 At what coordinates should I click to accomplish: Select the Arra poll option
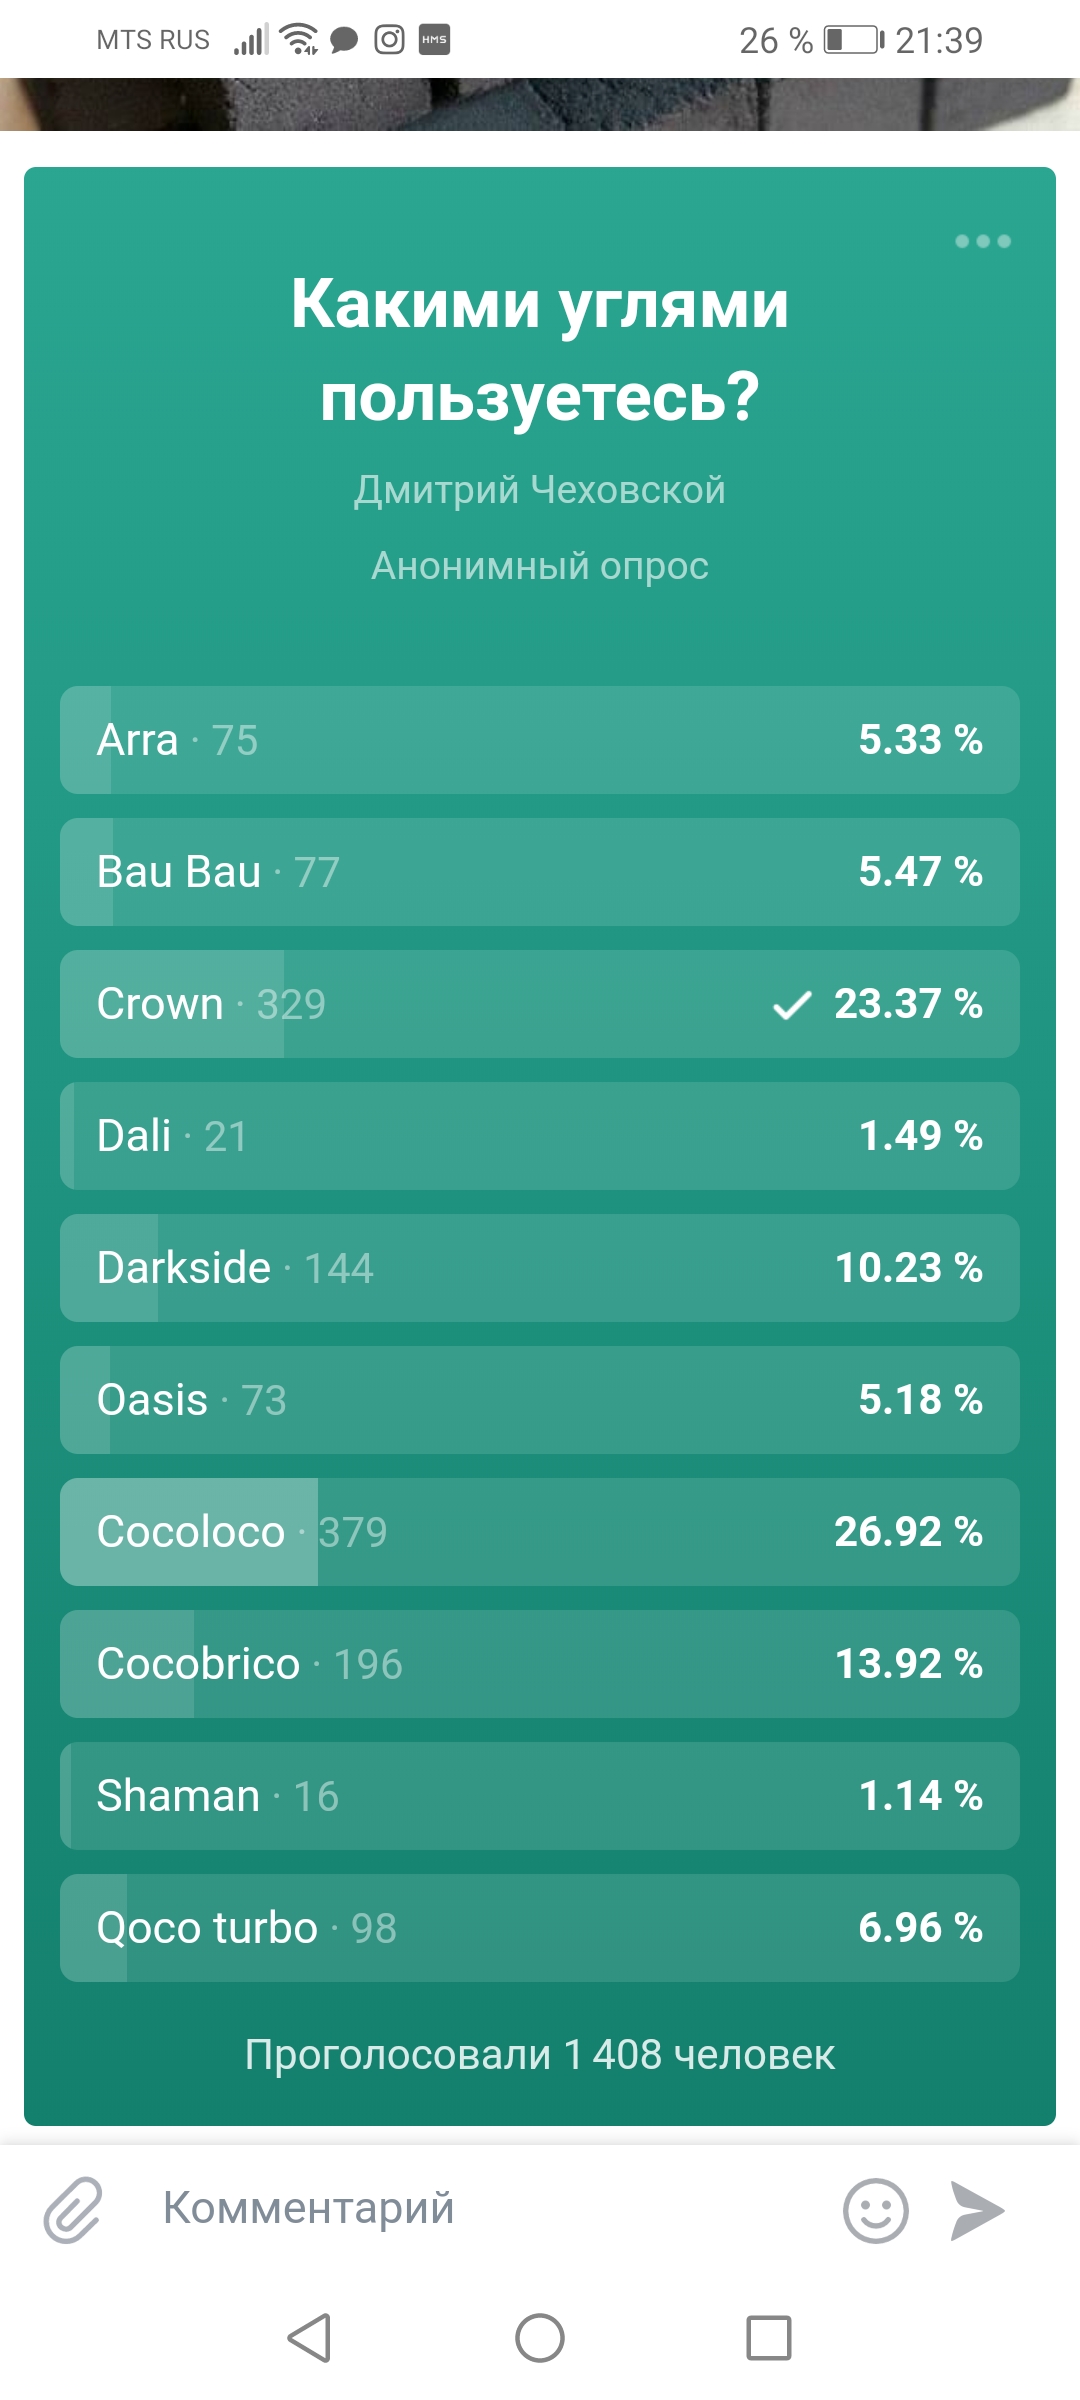click(540, 740)
